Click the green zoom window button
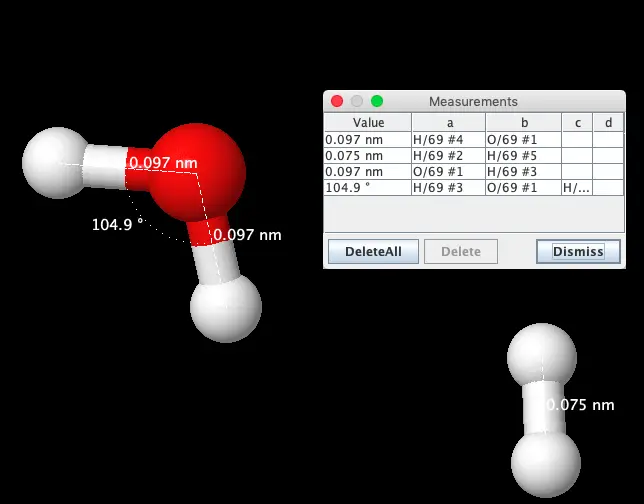Screen dimensions: 644x504 [377, 101]
